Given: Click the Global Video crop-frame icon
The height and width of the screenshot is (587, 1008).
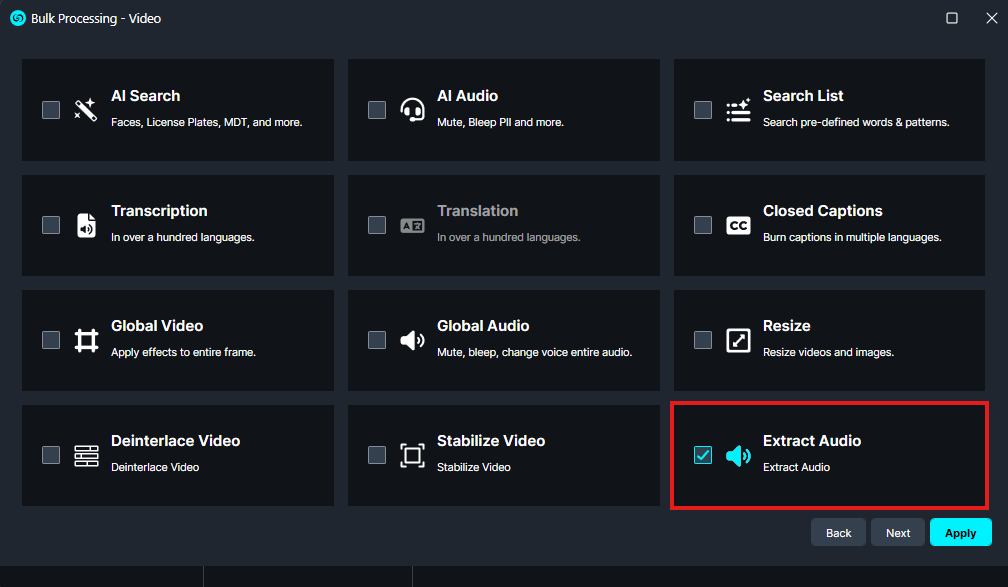Looking at the screenshot, I should point(86,340).
